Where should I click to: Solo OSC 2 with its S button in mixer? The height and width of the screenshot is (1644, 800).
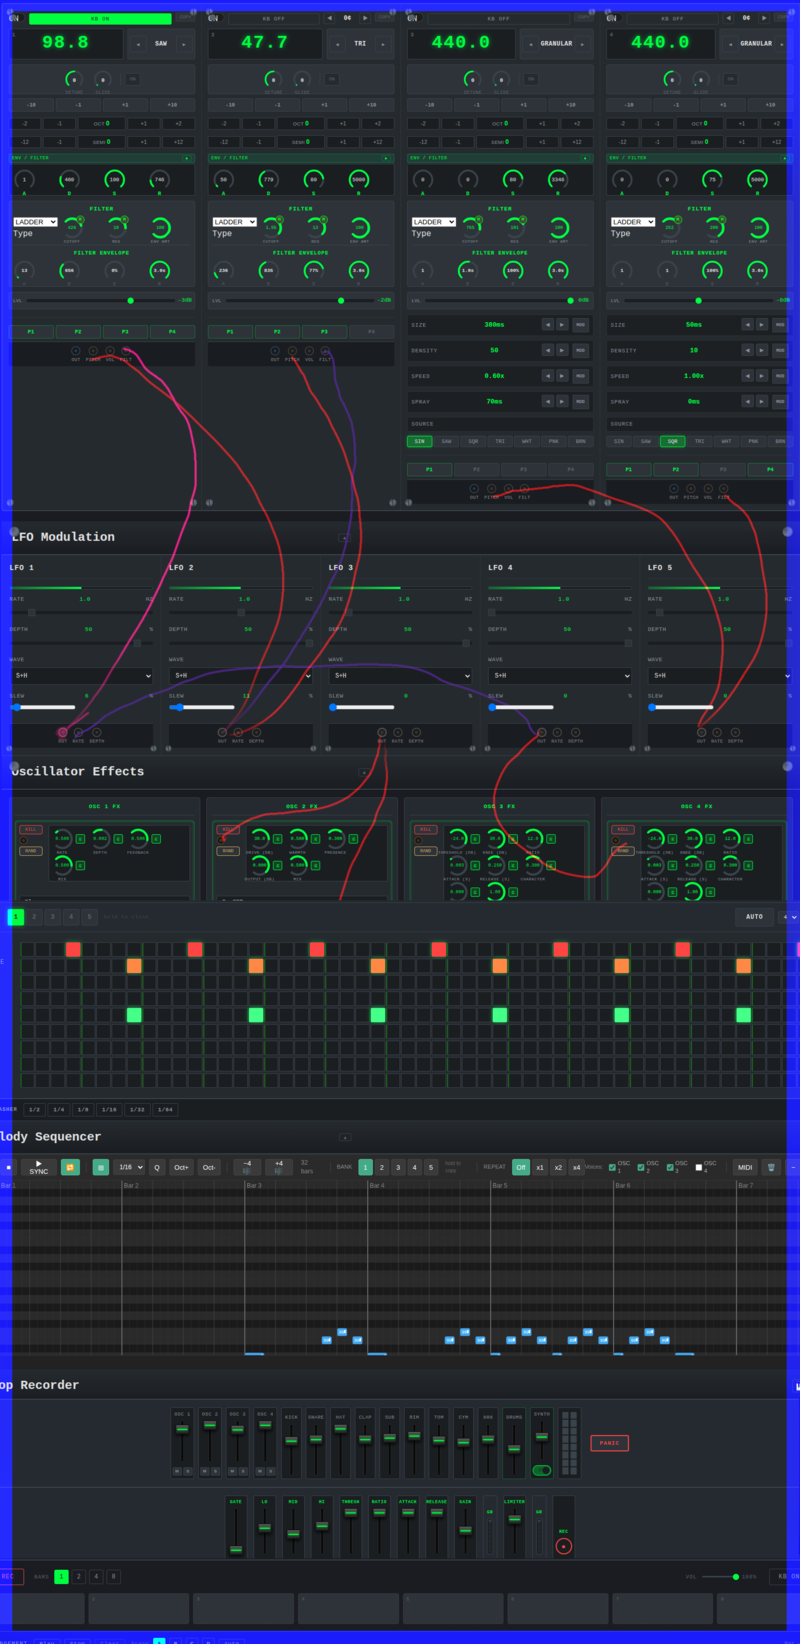pyautogui.click(x=215, y=1471)
